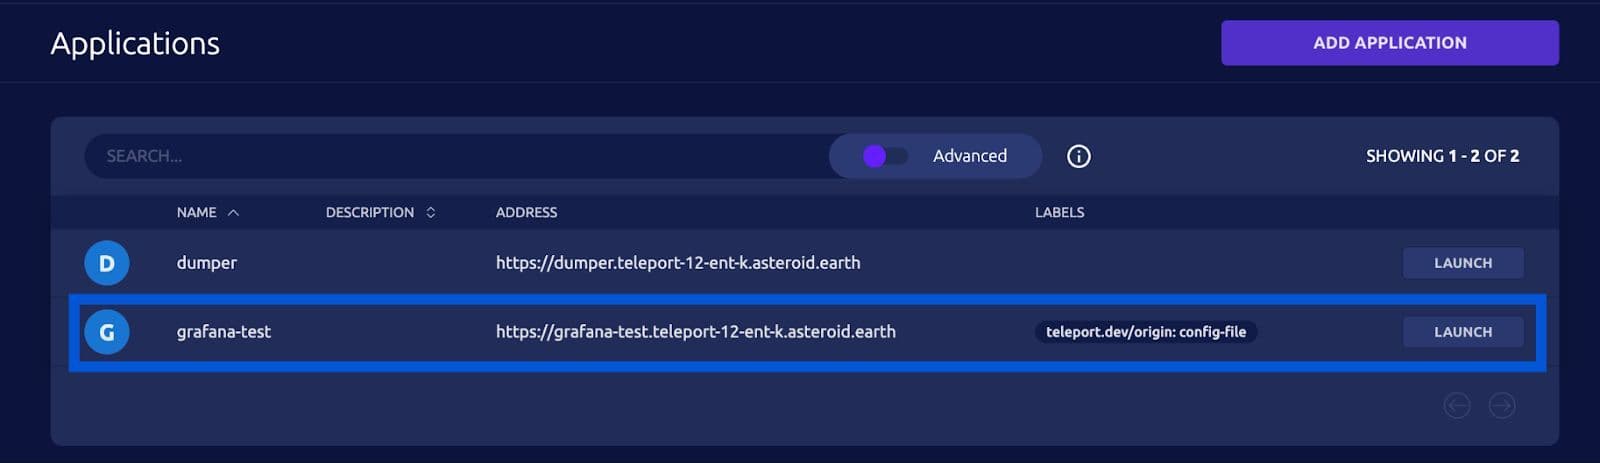Screen dimensions: 1600x463
Task: Select the dumper application name
Action: click(x=206, y=263)
